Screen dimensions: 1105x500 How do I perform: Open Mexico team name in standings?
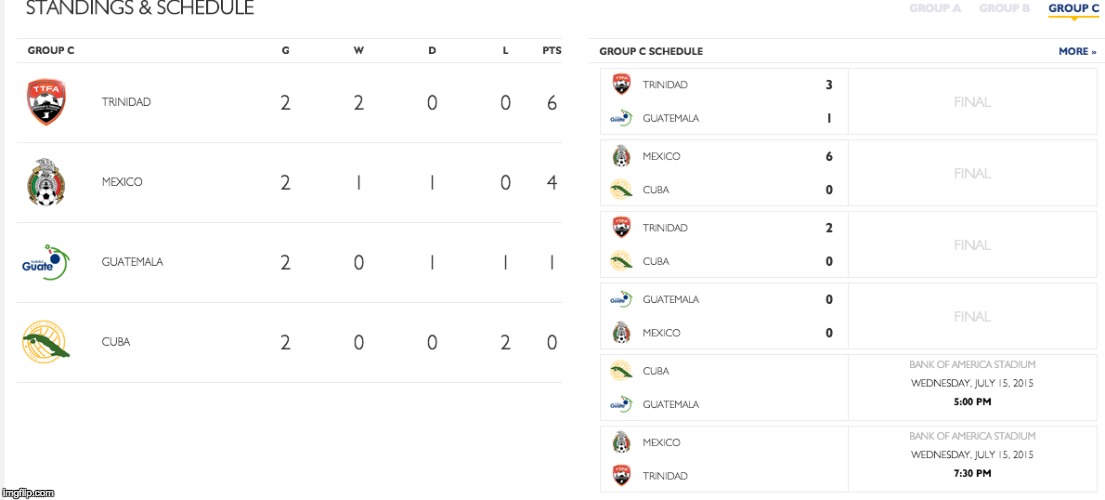point(122,182)
